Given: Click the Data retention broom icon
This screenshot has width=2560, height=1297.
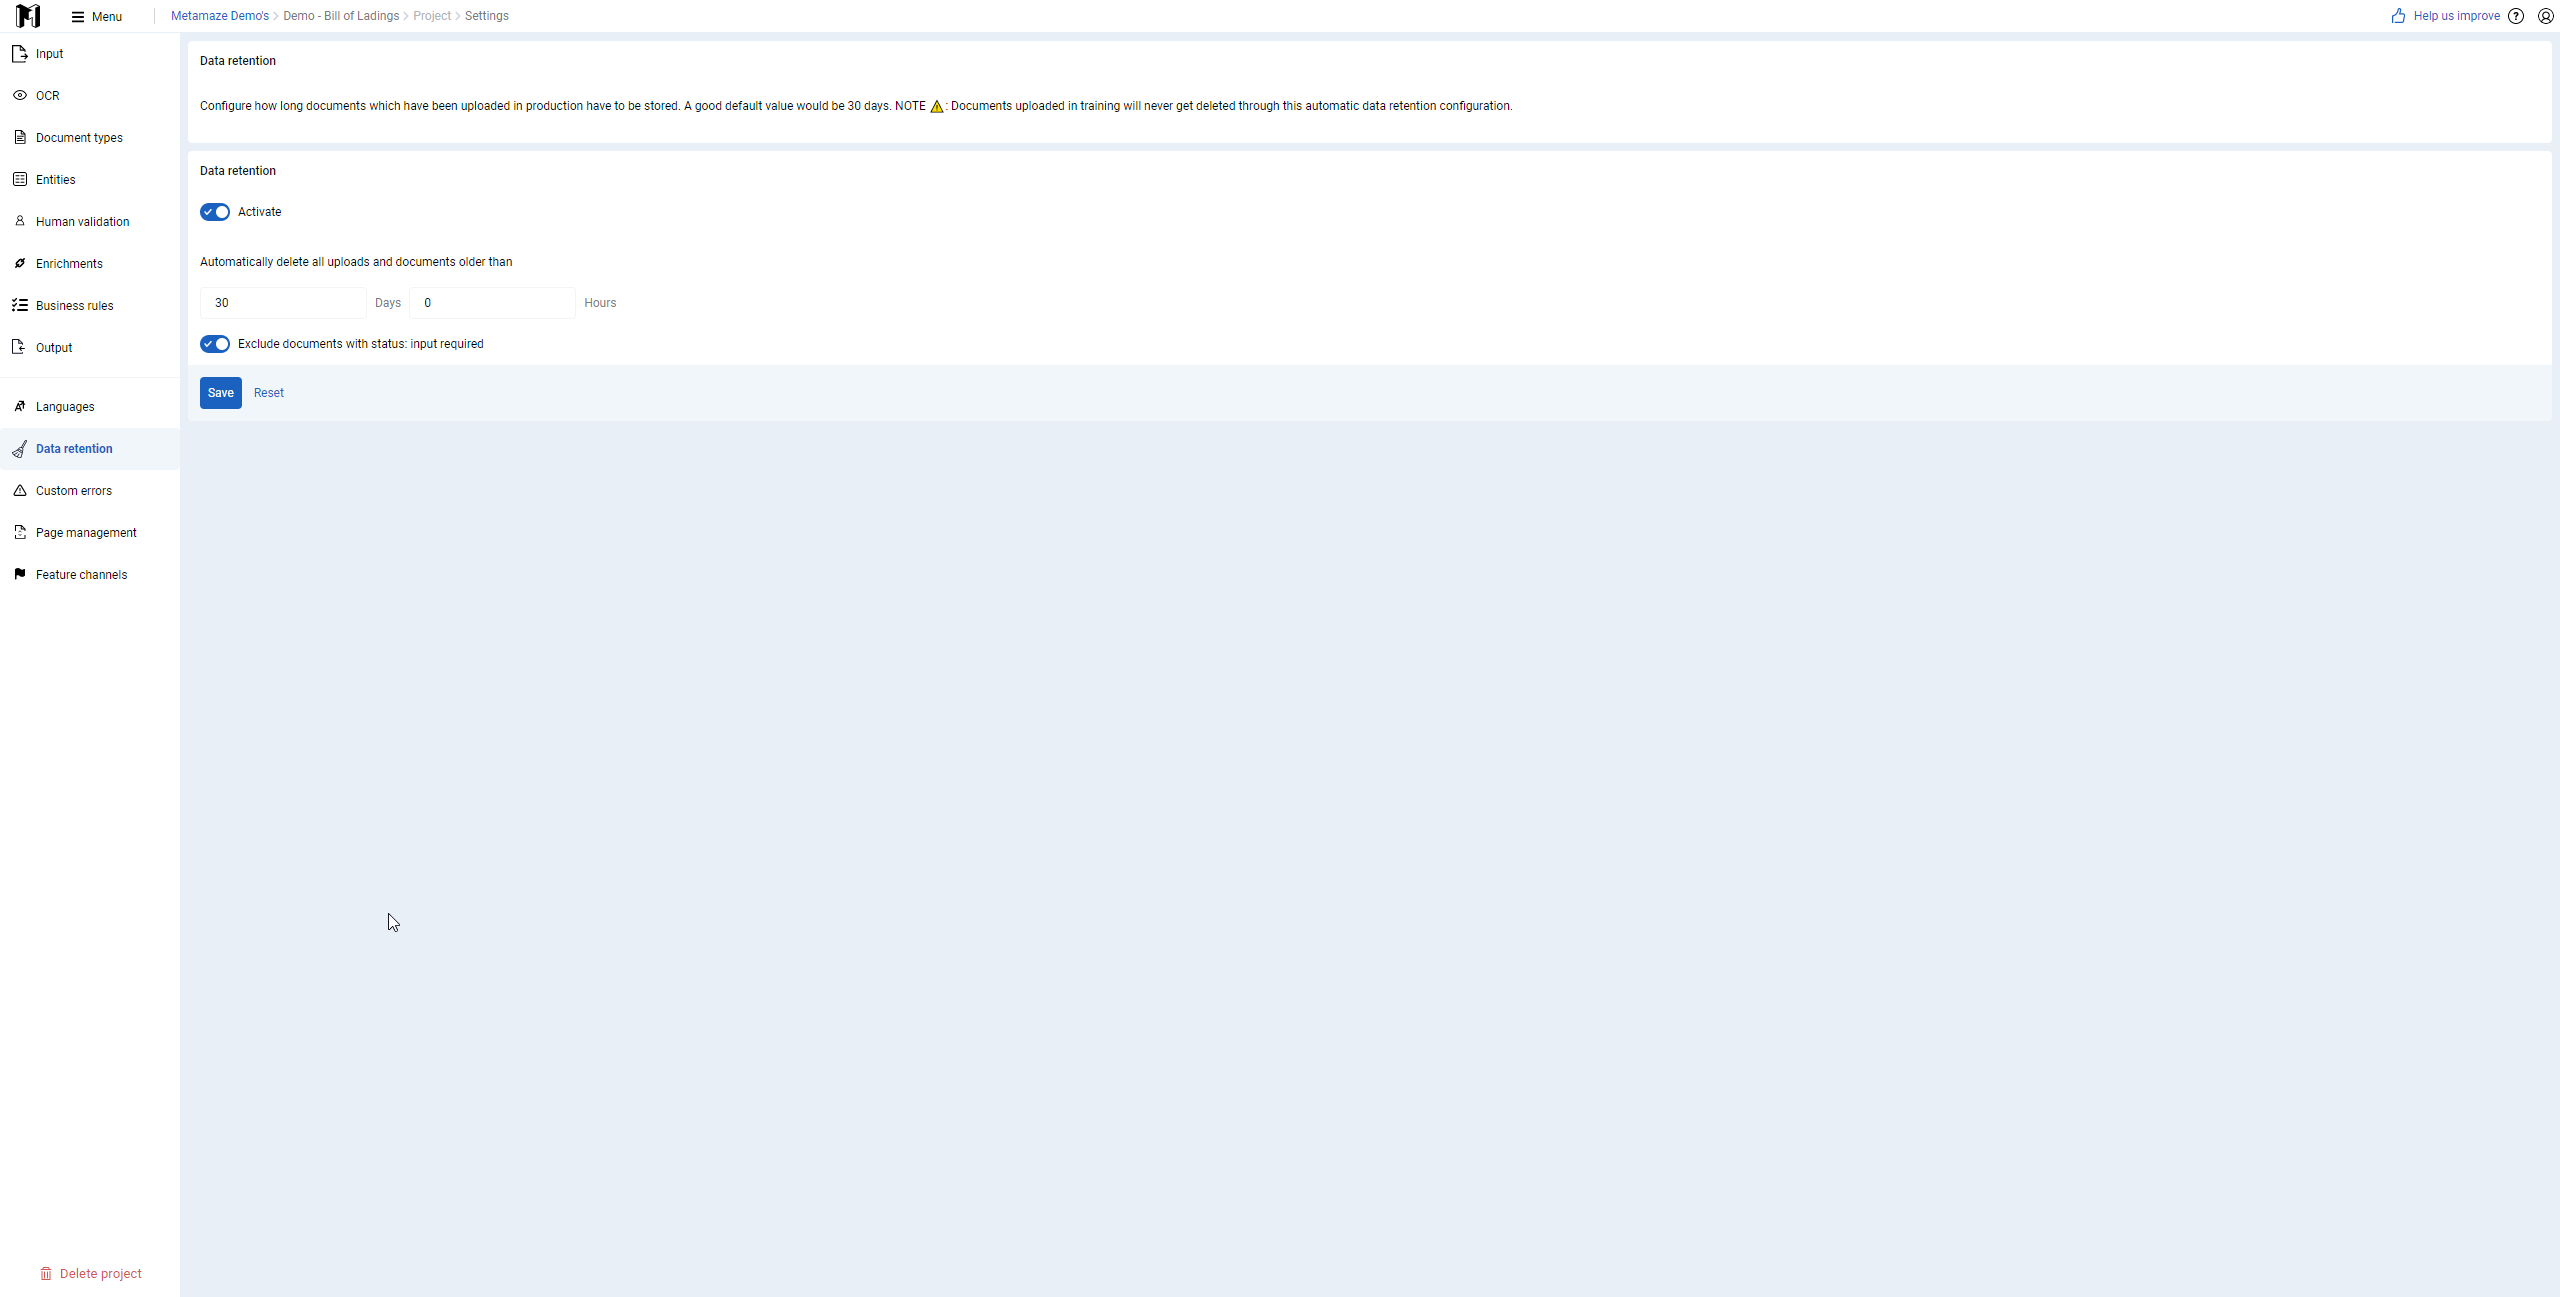Looking at the screenshot, I should 20,449.
